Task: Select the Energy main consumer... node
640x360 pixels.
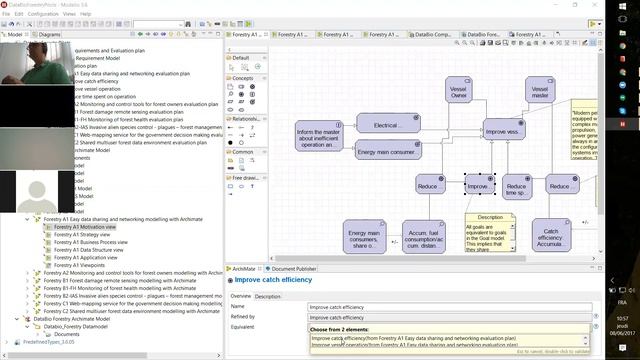Action: (388, 149)
